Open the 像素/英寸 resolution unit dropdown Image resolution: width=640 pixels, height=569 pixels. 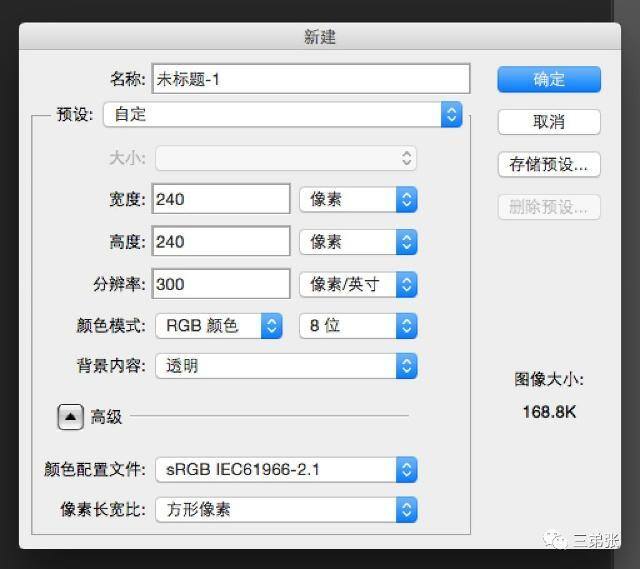point(358,284)
